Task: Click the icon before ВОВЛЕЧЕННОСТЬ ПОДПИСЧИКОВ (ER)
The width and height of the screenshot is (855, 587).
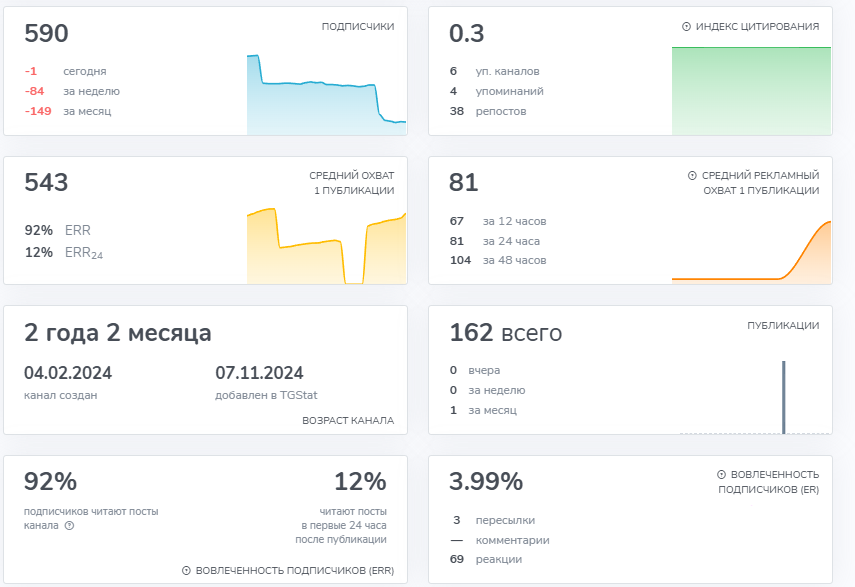Action: click(721, 474)
